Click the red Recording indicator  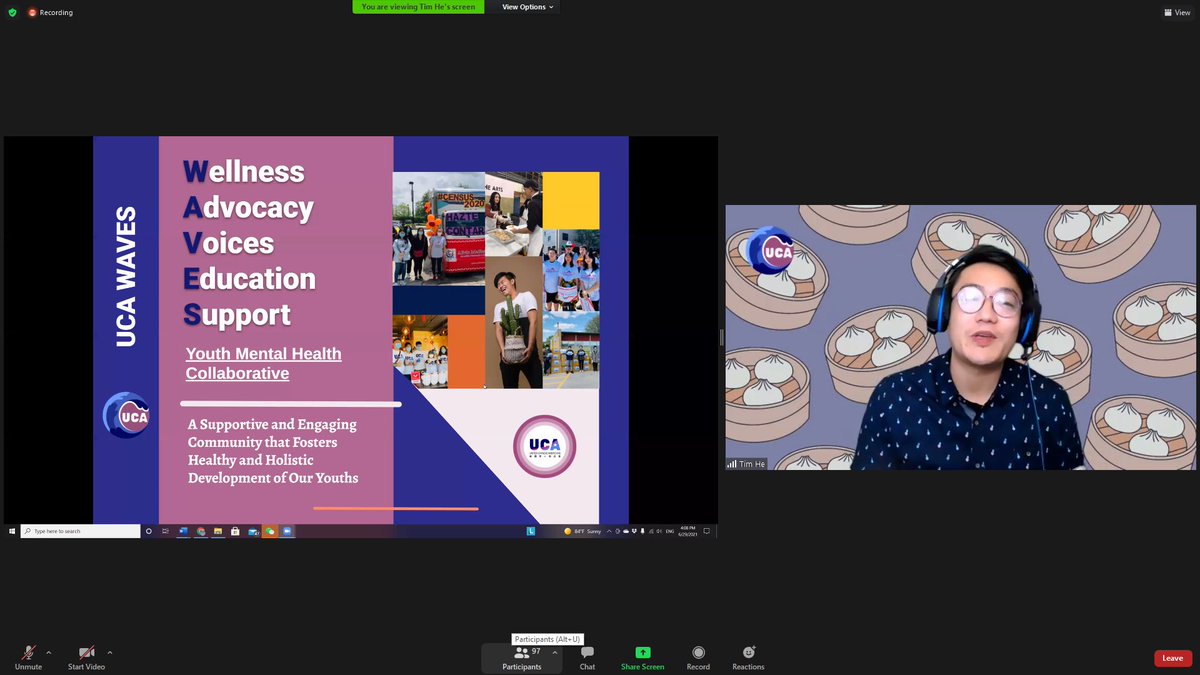[x=50, y=12]
